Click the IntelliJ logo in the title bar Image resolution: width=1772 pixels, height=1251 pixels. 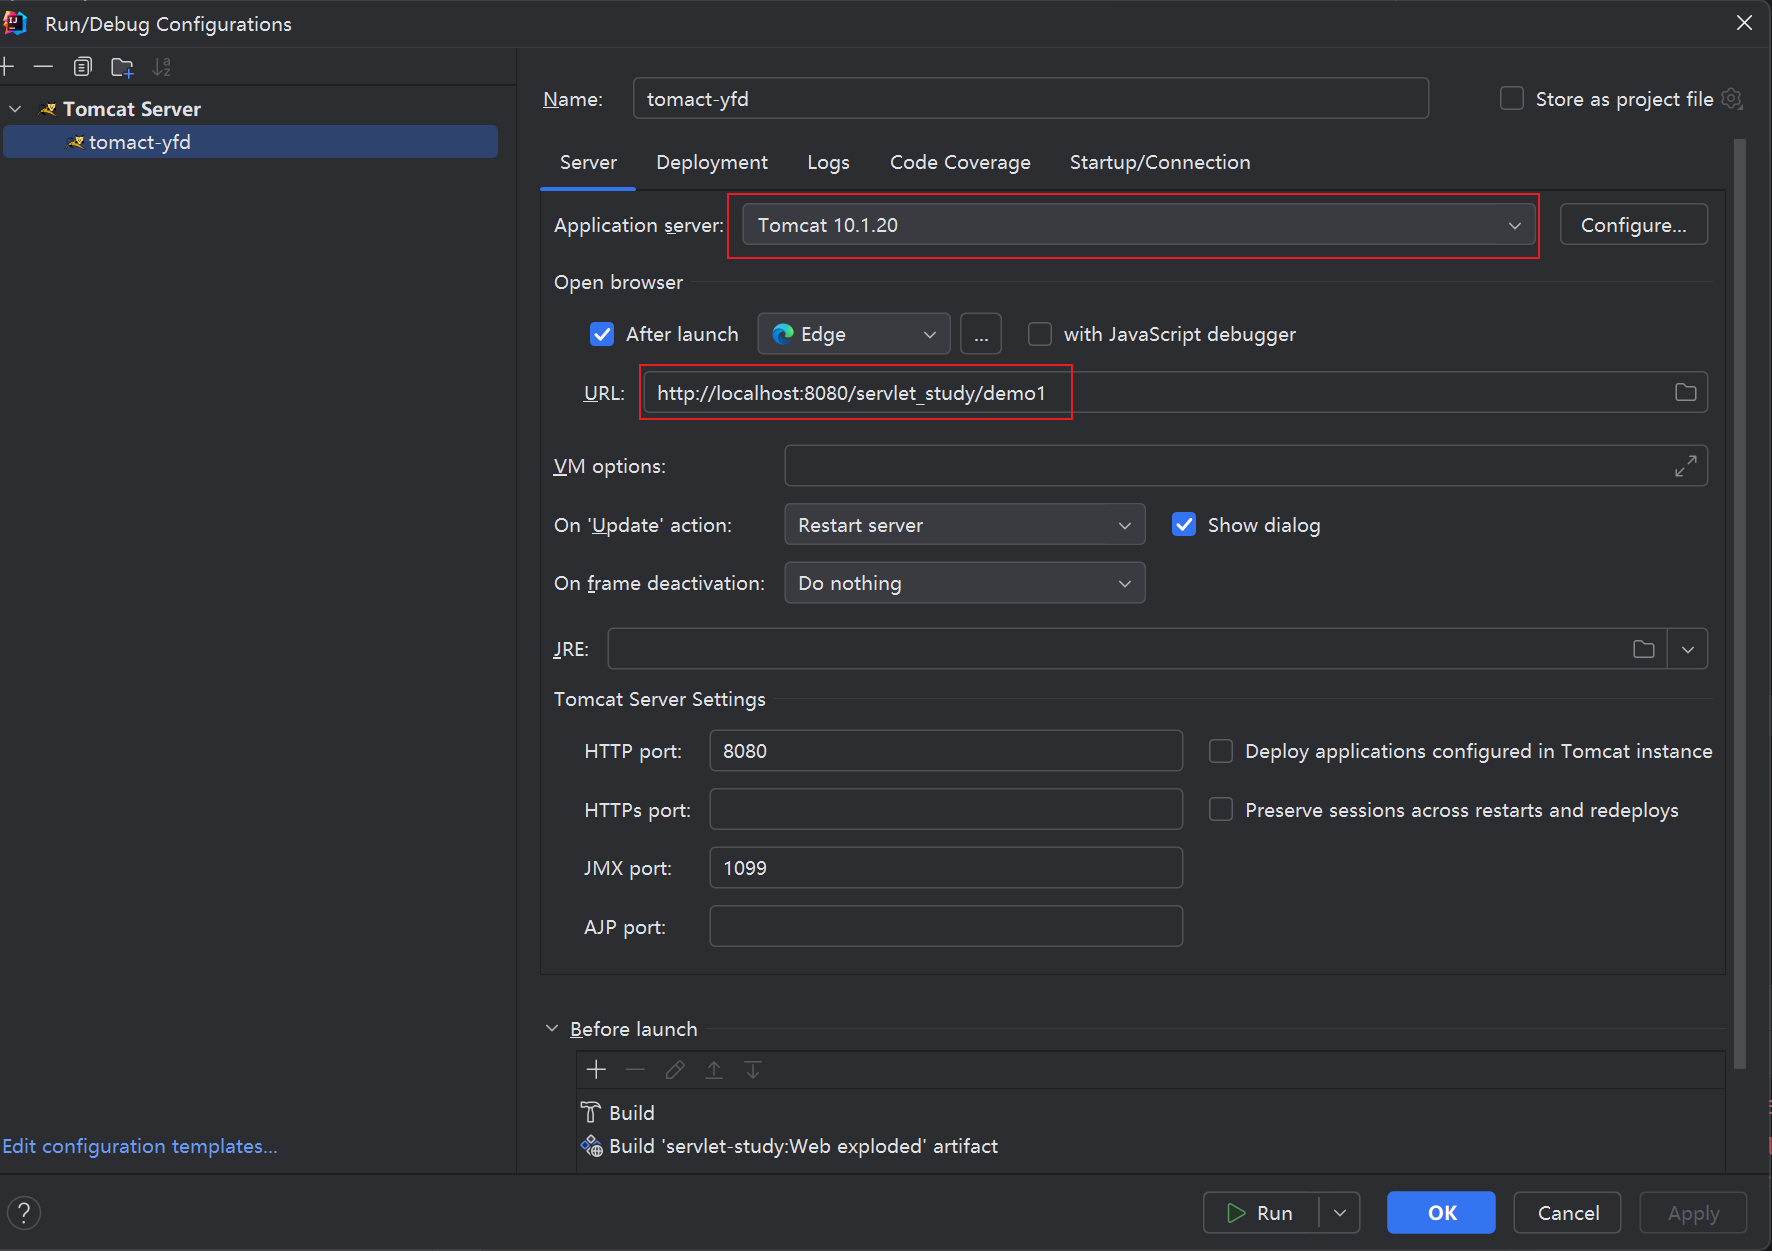click(x=15, y=23)
